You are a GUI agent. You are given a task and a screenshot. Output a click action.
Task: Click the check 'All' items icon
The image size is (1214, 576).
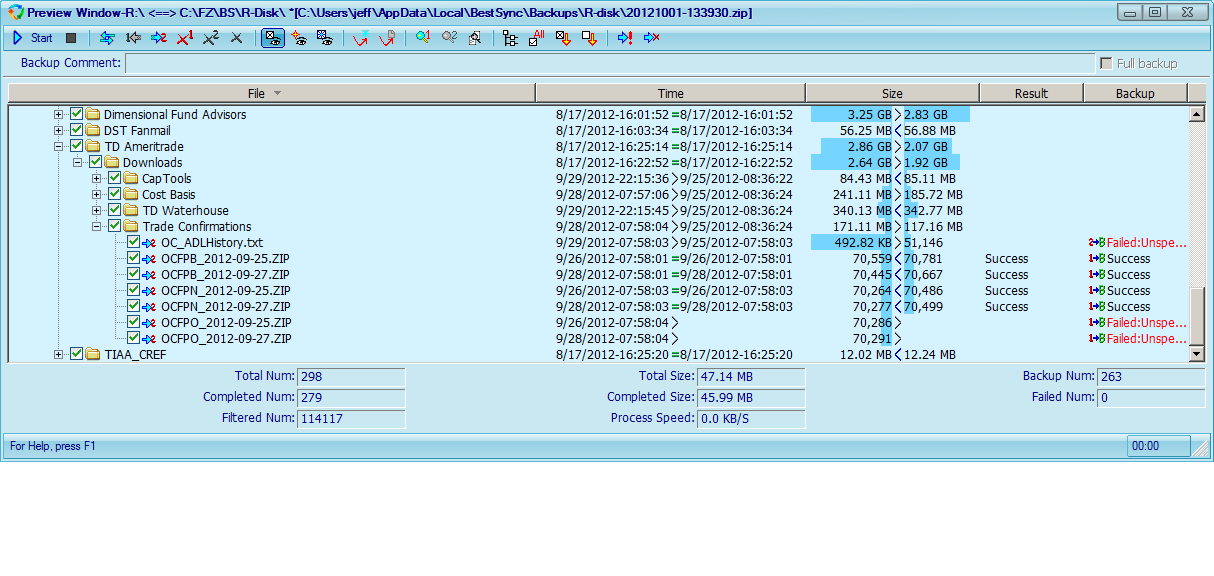[x=537, y=38]
